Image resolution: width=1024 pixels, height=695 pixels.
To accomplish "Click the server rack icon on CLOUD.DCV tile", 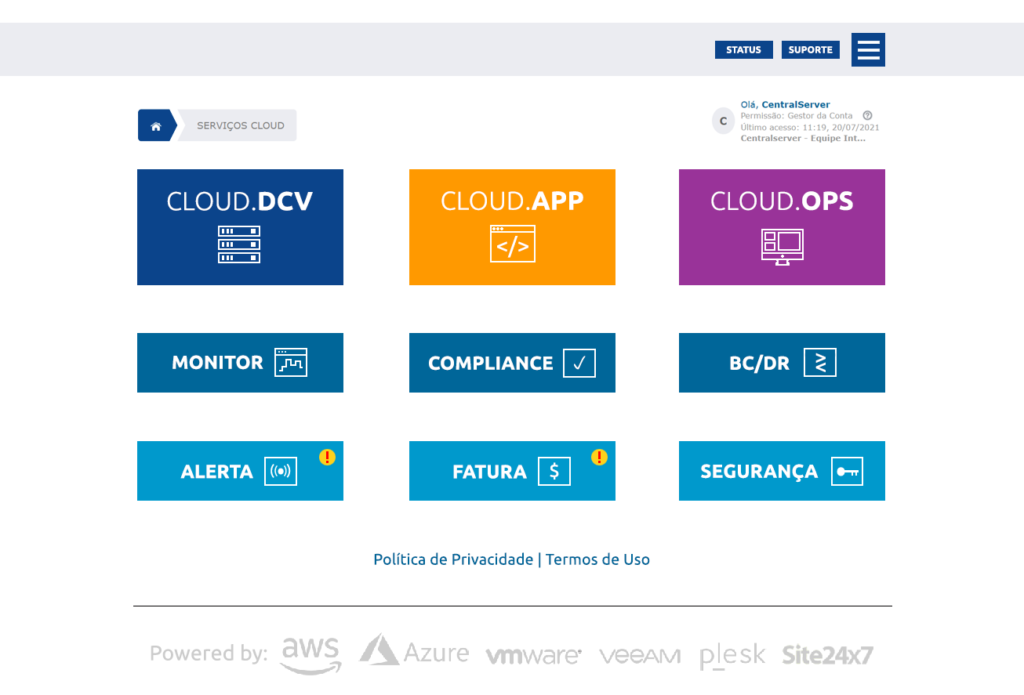I will coord(240,243).
